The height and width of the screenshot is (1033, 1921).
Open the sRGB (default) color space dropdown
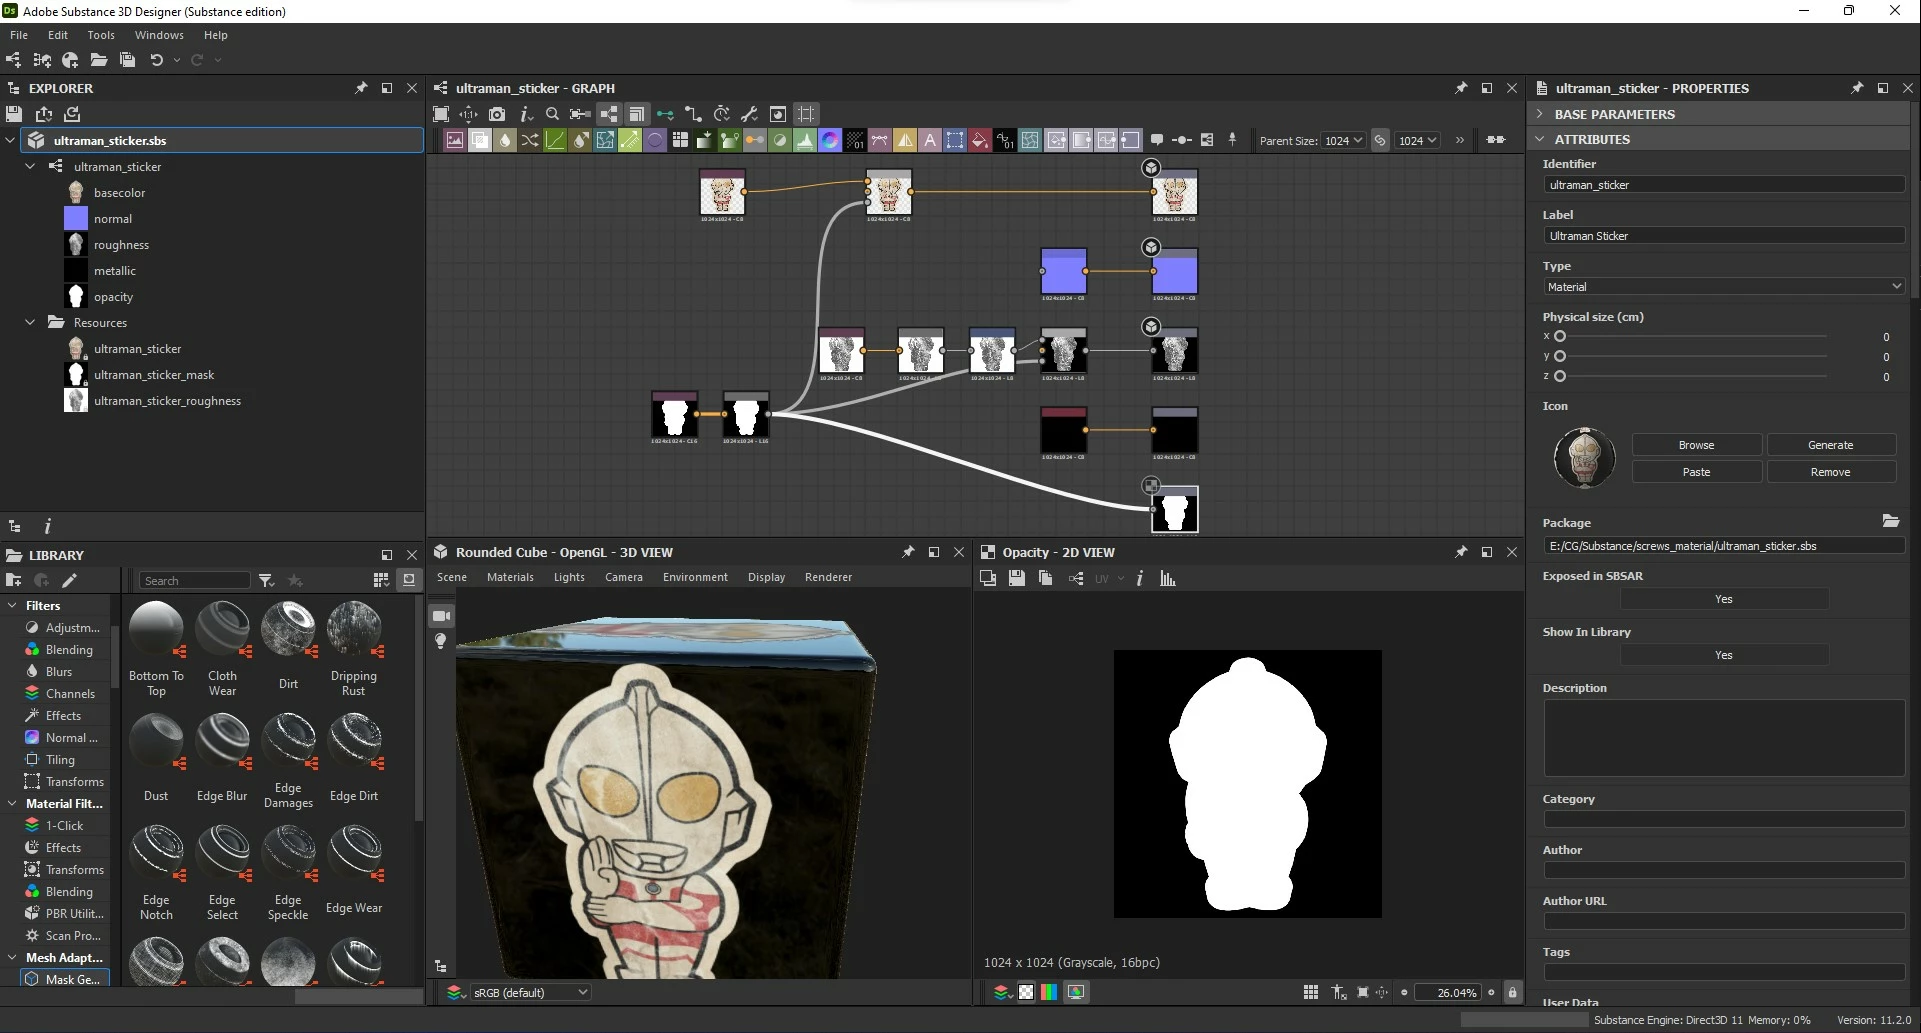(x=529, y=992)
